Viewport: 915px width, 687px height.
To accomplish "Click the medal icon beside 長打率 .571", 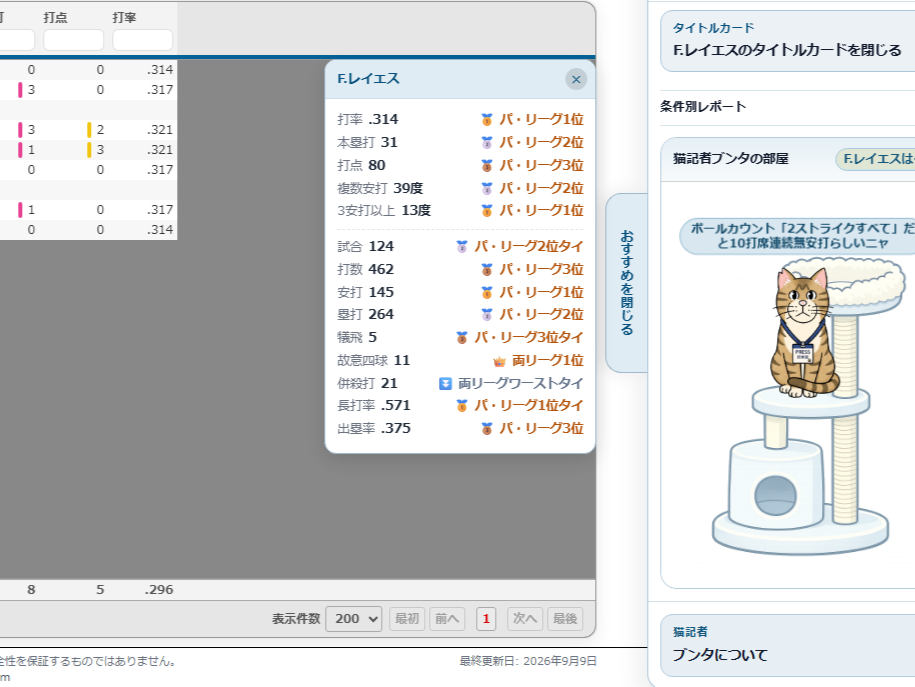I will pos(462,406).
